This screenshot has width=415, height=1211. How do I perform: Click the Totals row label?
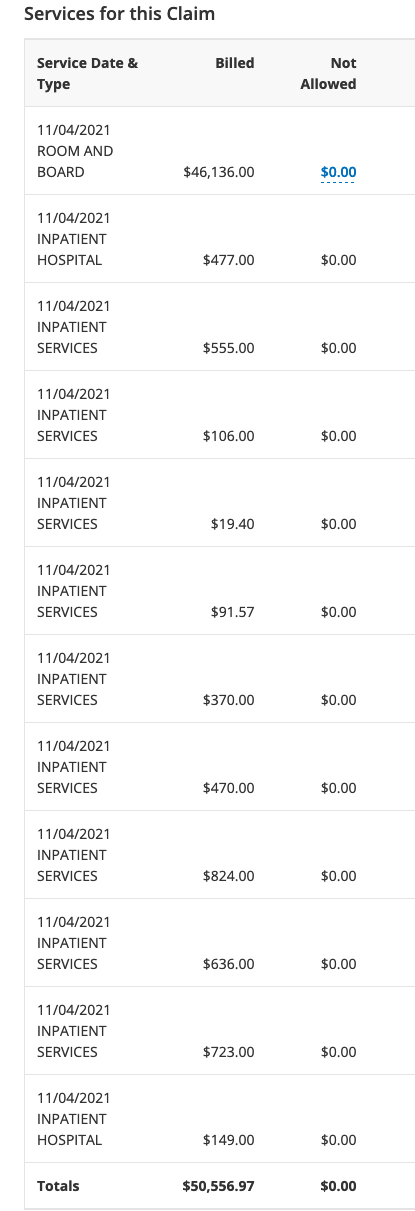click(58, 1186)
